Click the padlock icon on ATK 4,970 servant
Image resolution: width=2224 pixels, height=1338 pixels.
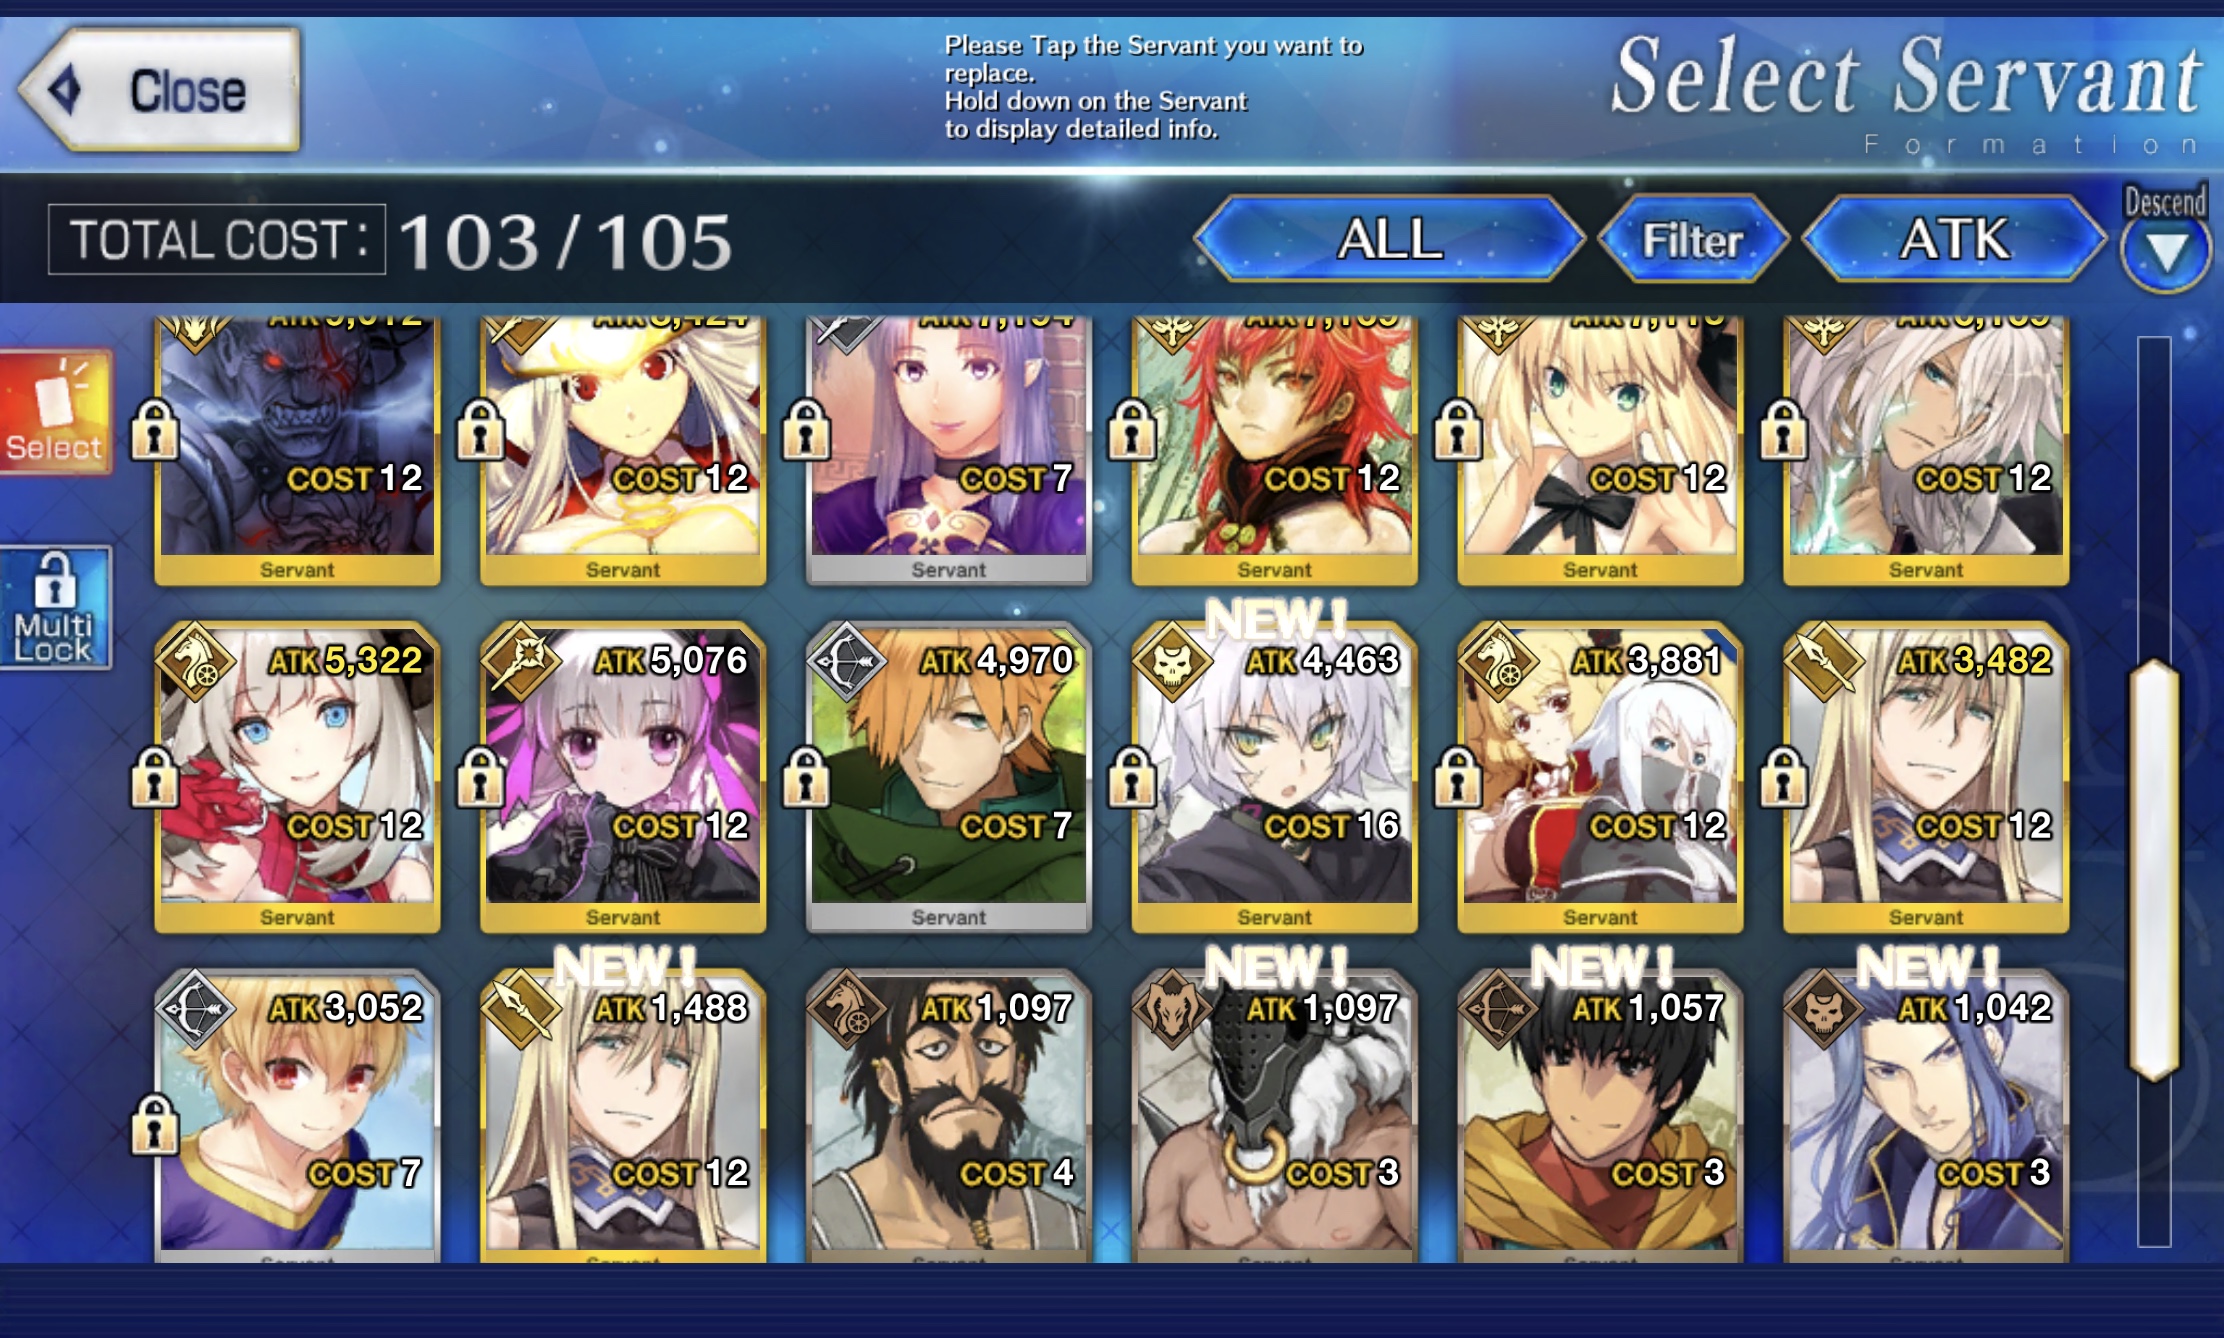point(806,778)
